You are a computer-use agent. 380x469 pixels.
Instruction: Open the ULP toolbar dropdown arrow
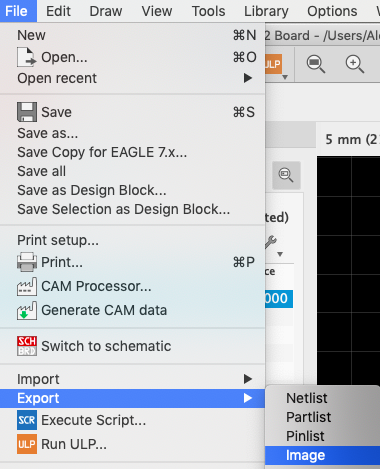(x=285, y=77)
